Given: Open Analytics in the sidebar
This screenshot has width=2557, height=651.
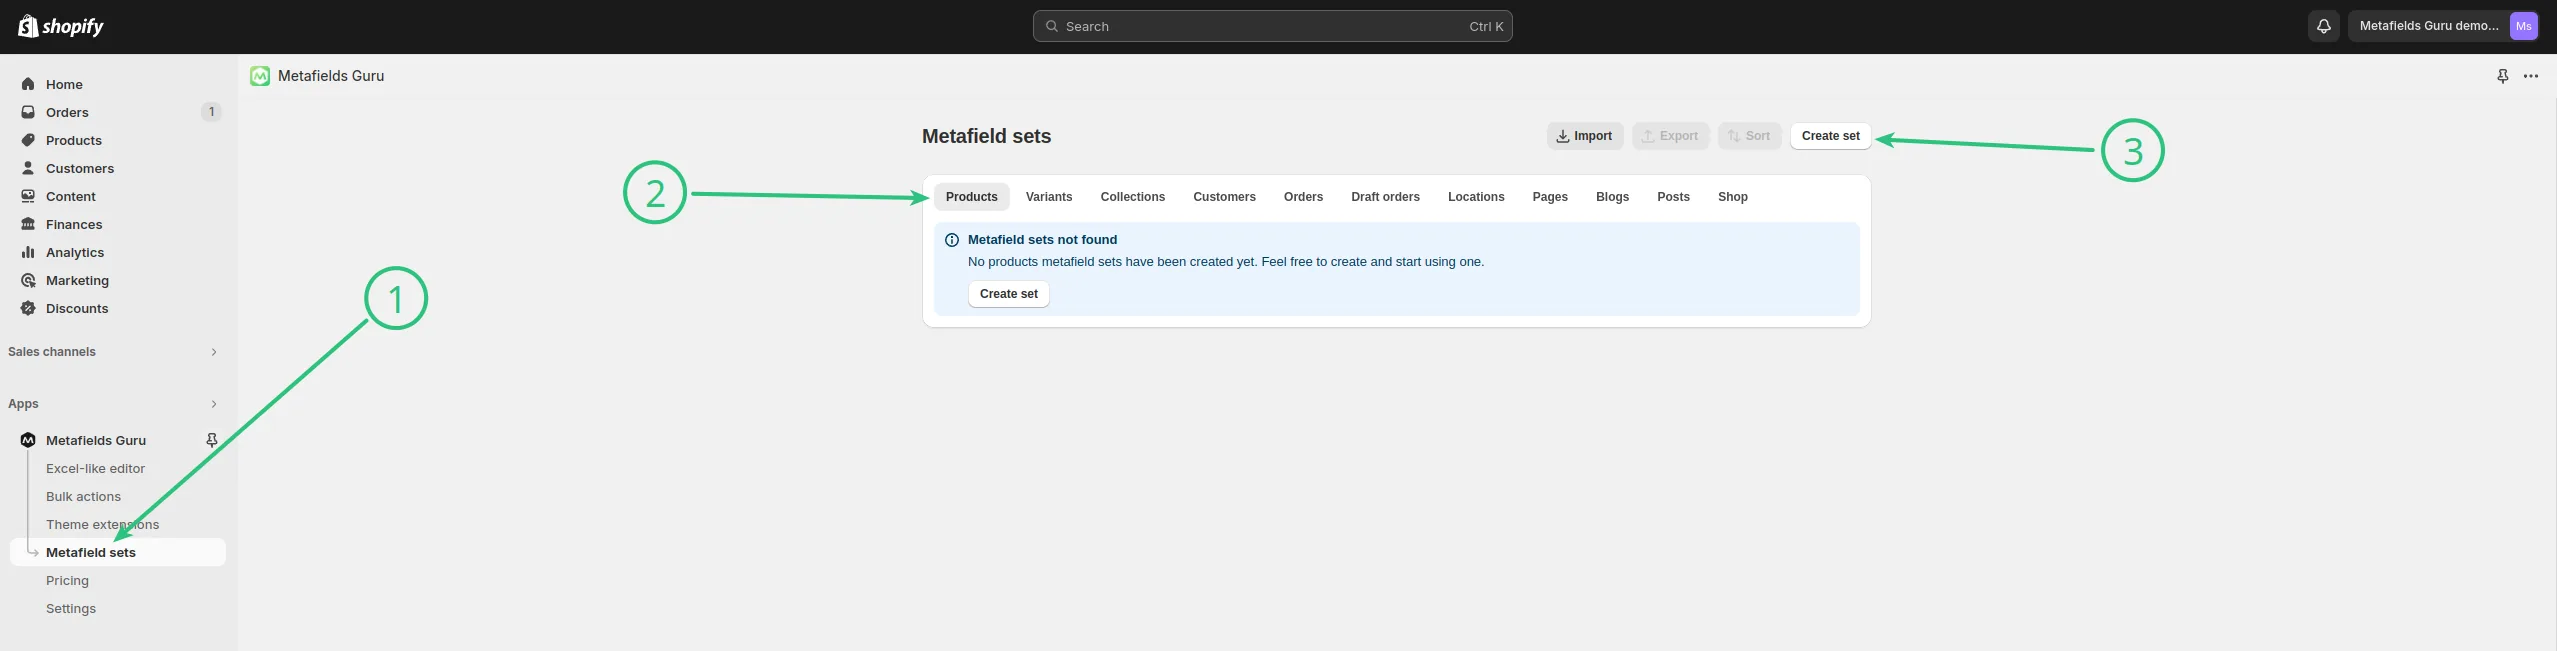Looking at the screenshot, I should click(118, 252).
